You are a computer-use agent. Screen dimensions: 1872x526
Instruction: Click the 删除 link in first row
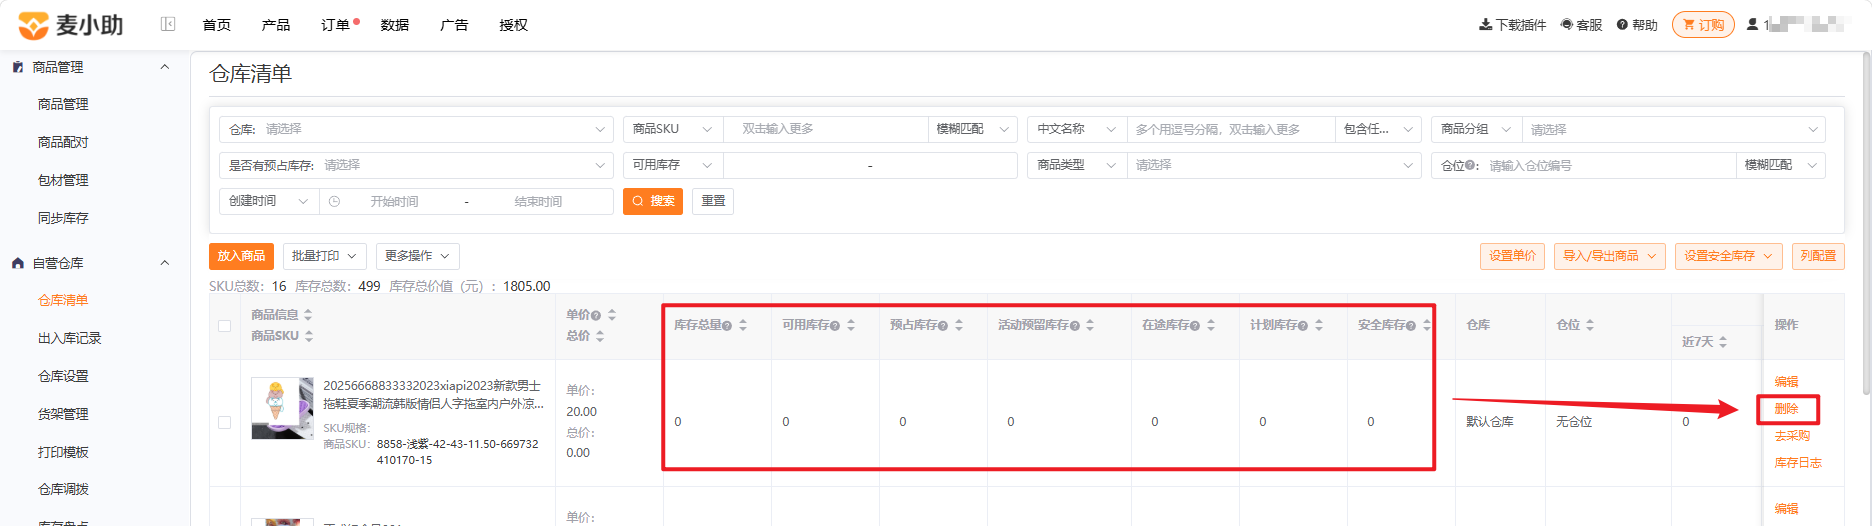tap(1786, 409)
